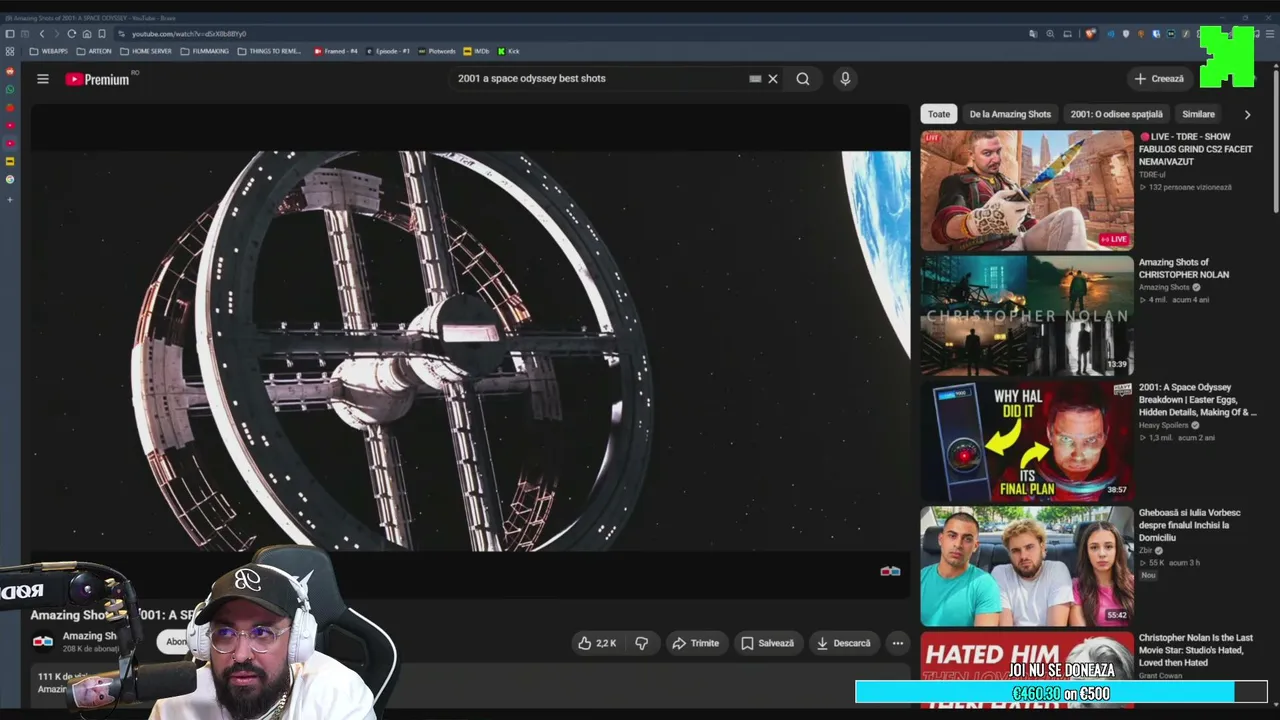Select the Similare chip

1198,114
